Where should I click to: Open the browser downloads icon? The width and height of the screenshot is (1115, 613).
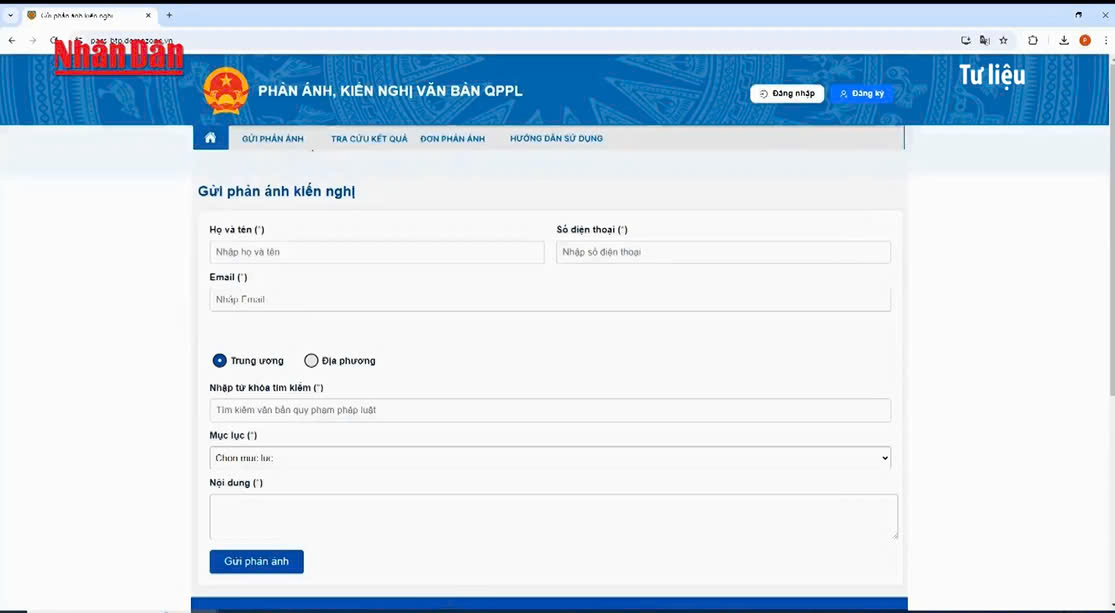point(1064,40)
